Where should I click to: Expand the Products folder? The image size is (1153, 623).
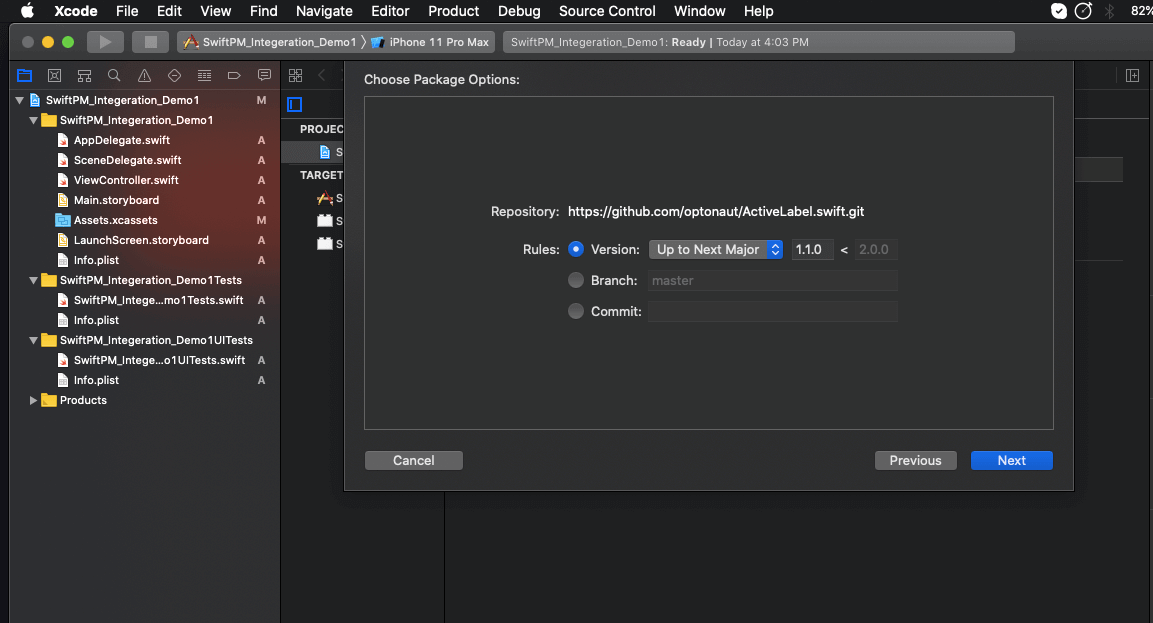point(33,400)
